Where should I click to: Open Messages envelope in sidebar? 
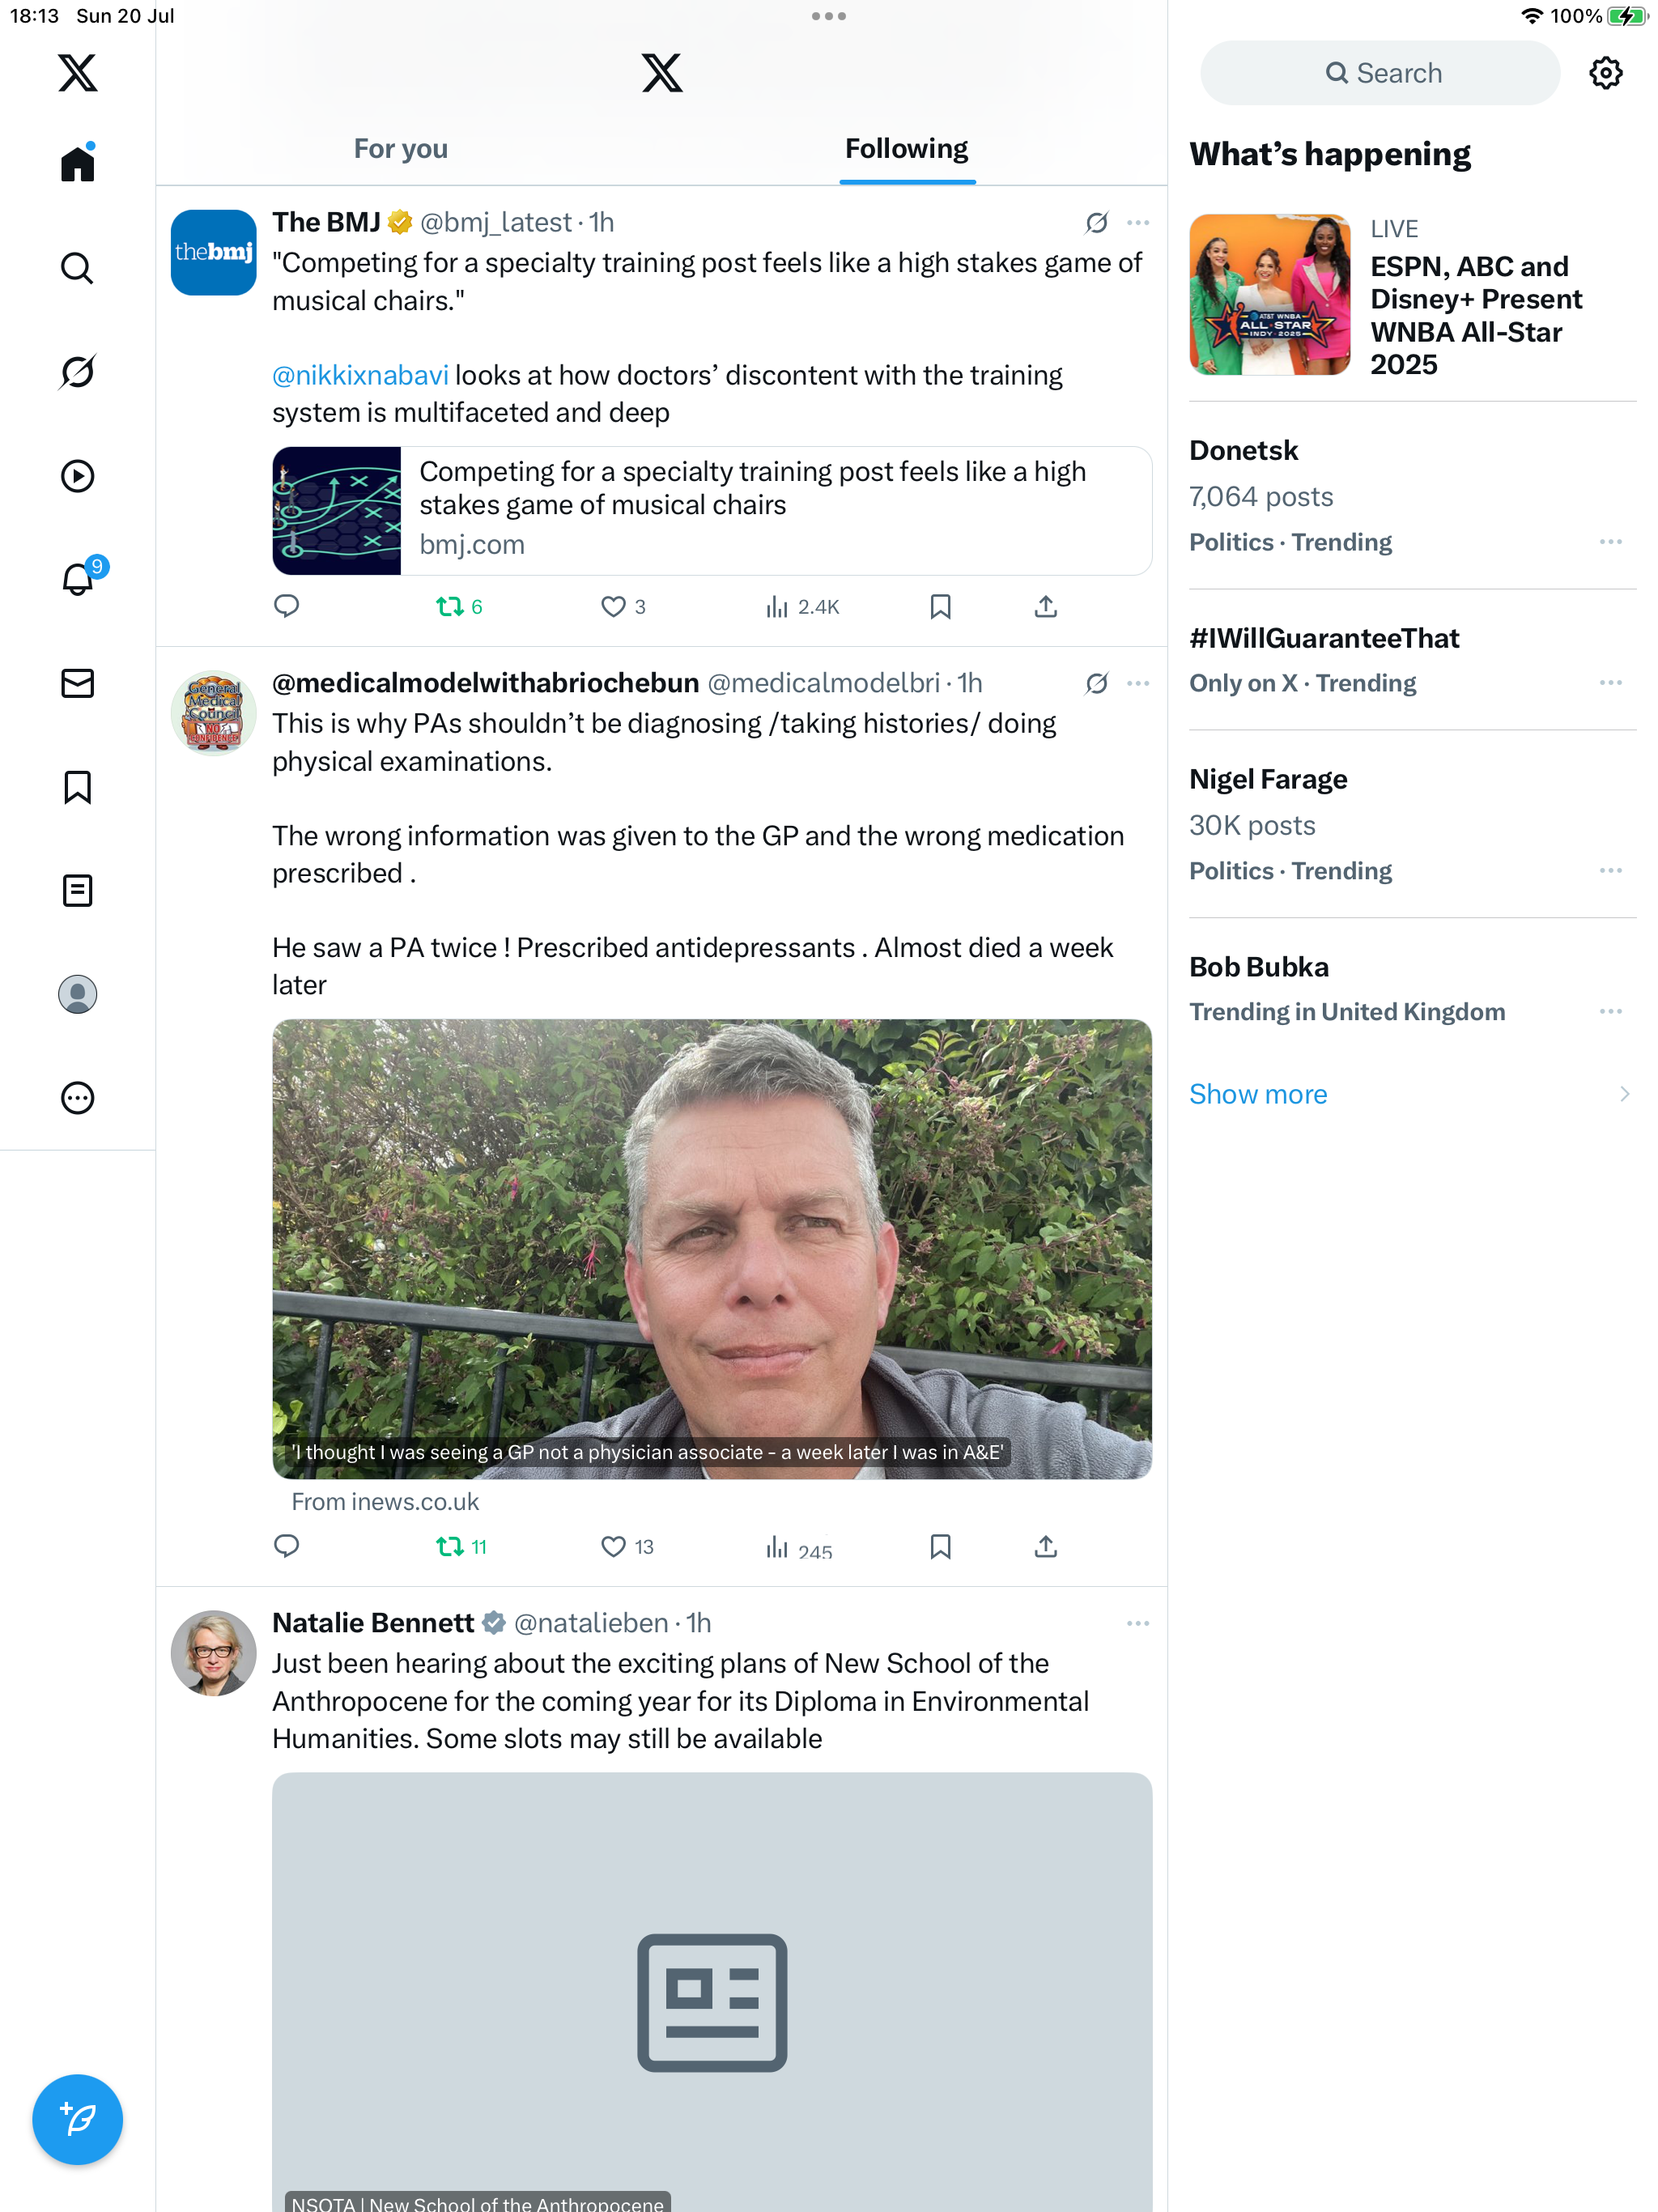coord(77,683)
